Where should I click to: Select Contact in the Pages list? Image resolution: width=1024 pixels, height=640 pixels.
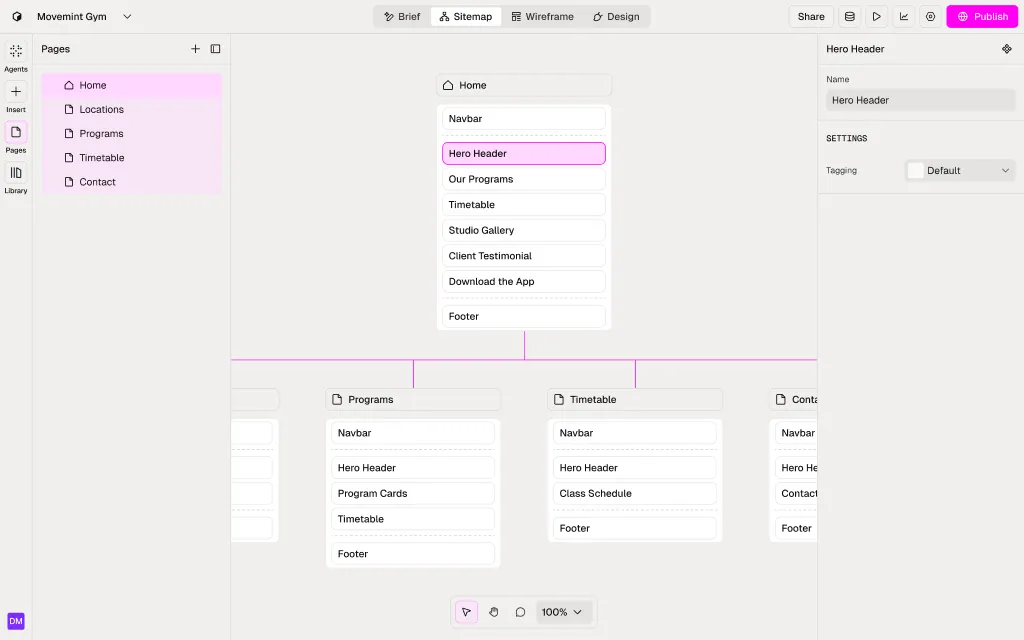(131, 182)
